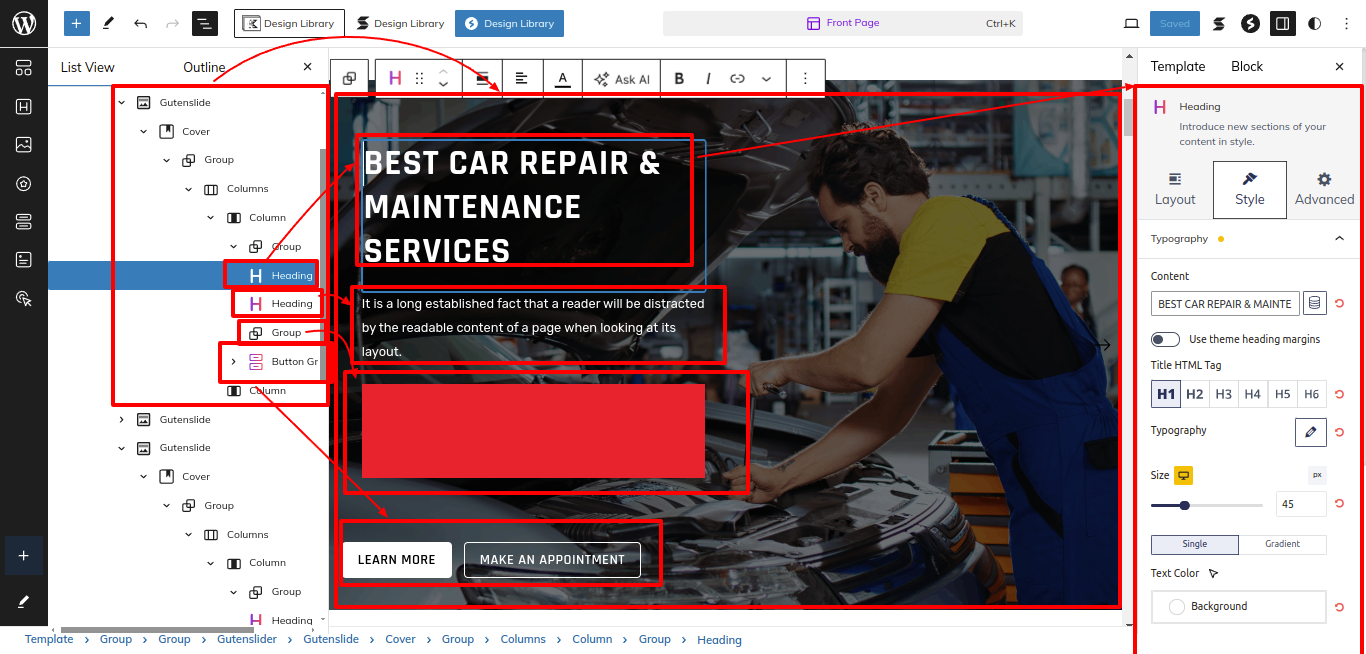Collapse the third Gutenslide tree item
Image resolution: width=1366 pixels, height=654 pixels.
122,447
